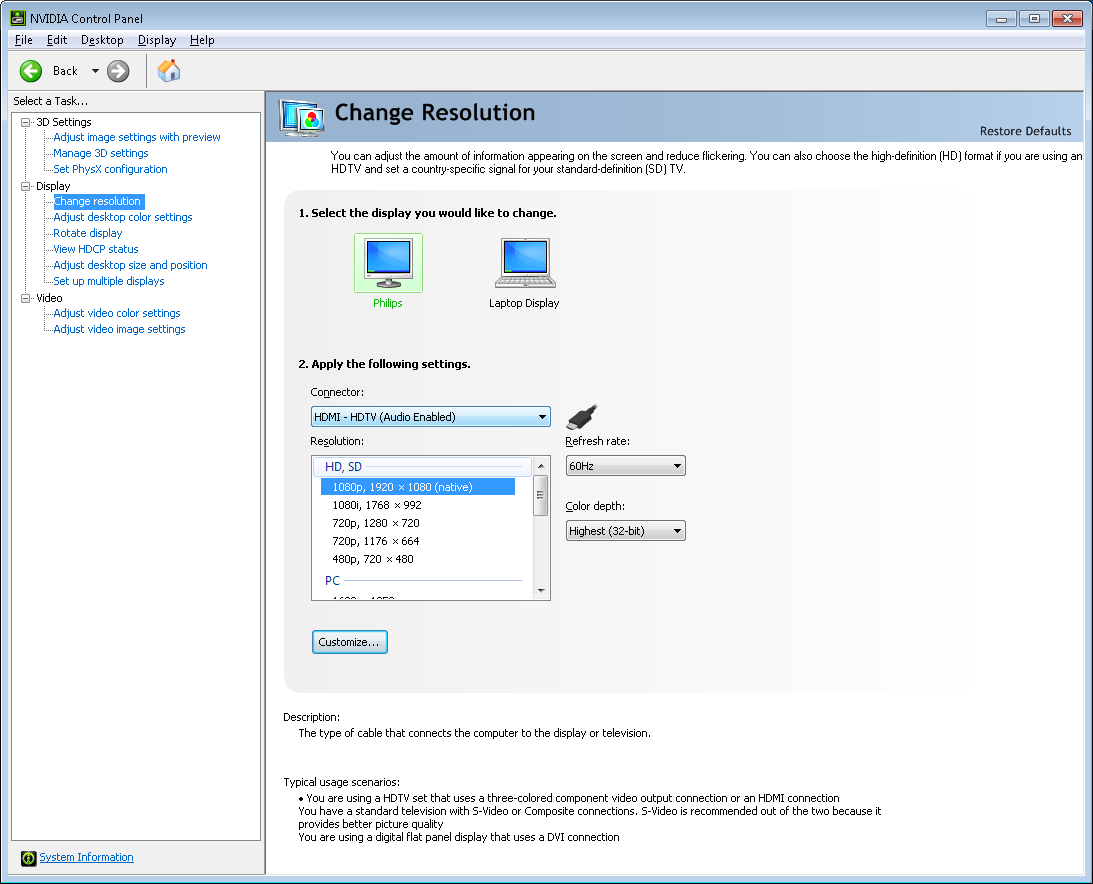Open the Color depth dropdown
This screenshot has width=1093, height=884.
625,531
